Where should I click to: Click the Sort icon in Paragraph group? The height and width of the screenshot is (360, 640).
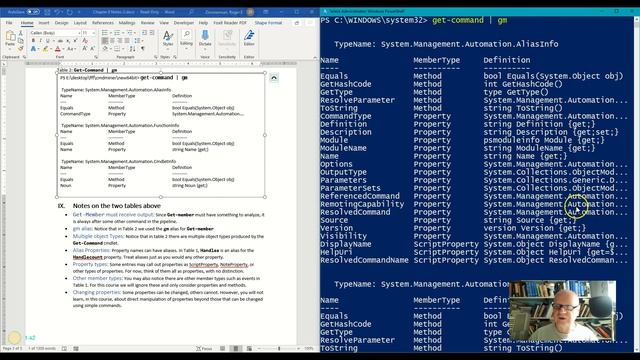pos(132,49)
